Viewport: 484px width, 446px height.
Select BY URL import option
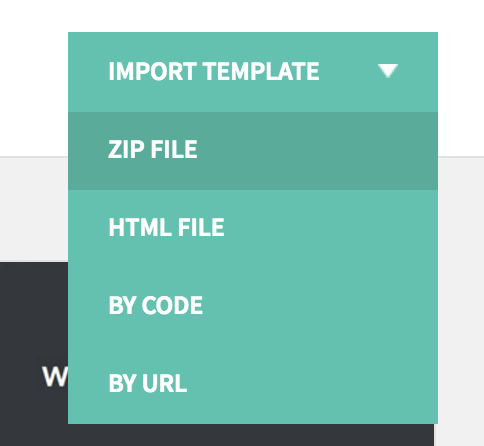click(x=253, y=384)
